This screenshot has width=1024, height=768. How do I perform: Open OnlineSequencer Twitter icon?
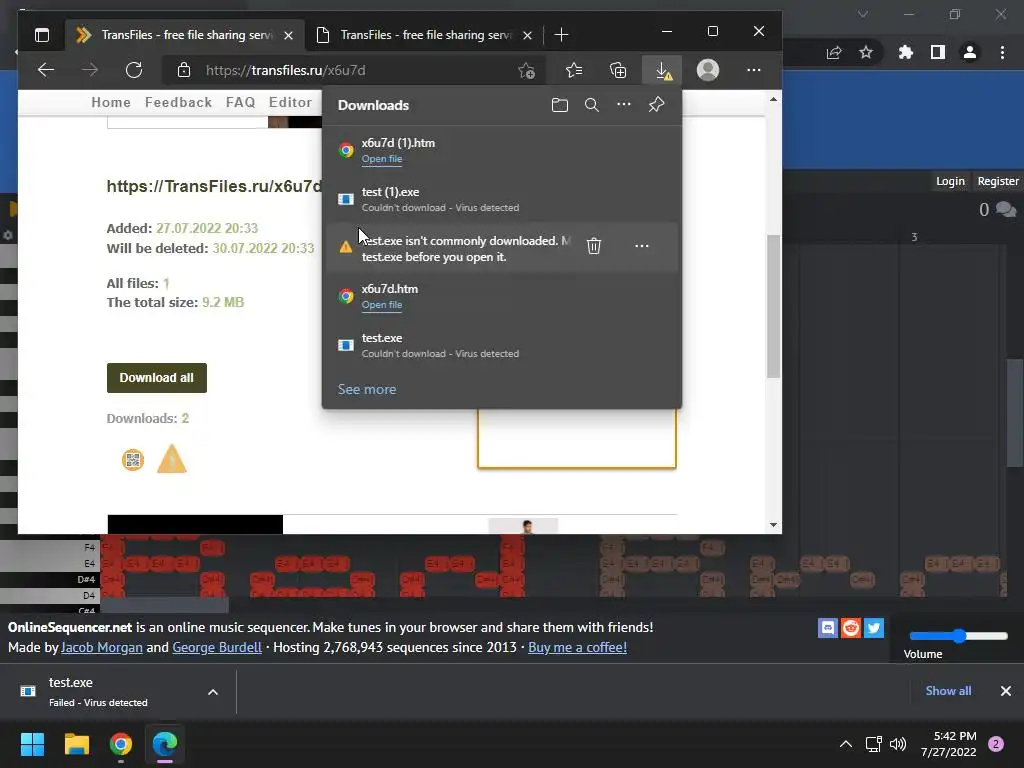874,628
